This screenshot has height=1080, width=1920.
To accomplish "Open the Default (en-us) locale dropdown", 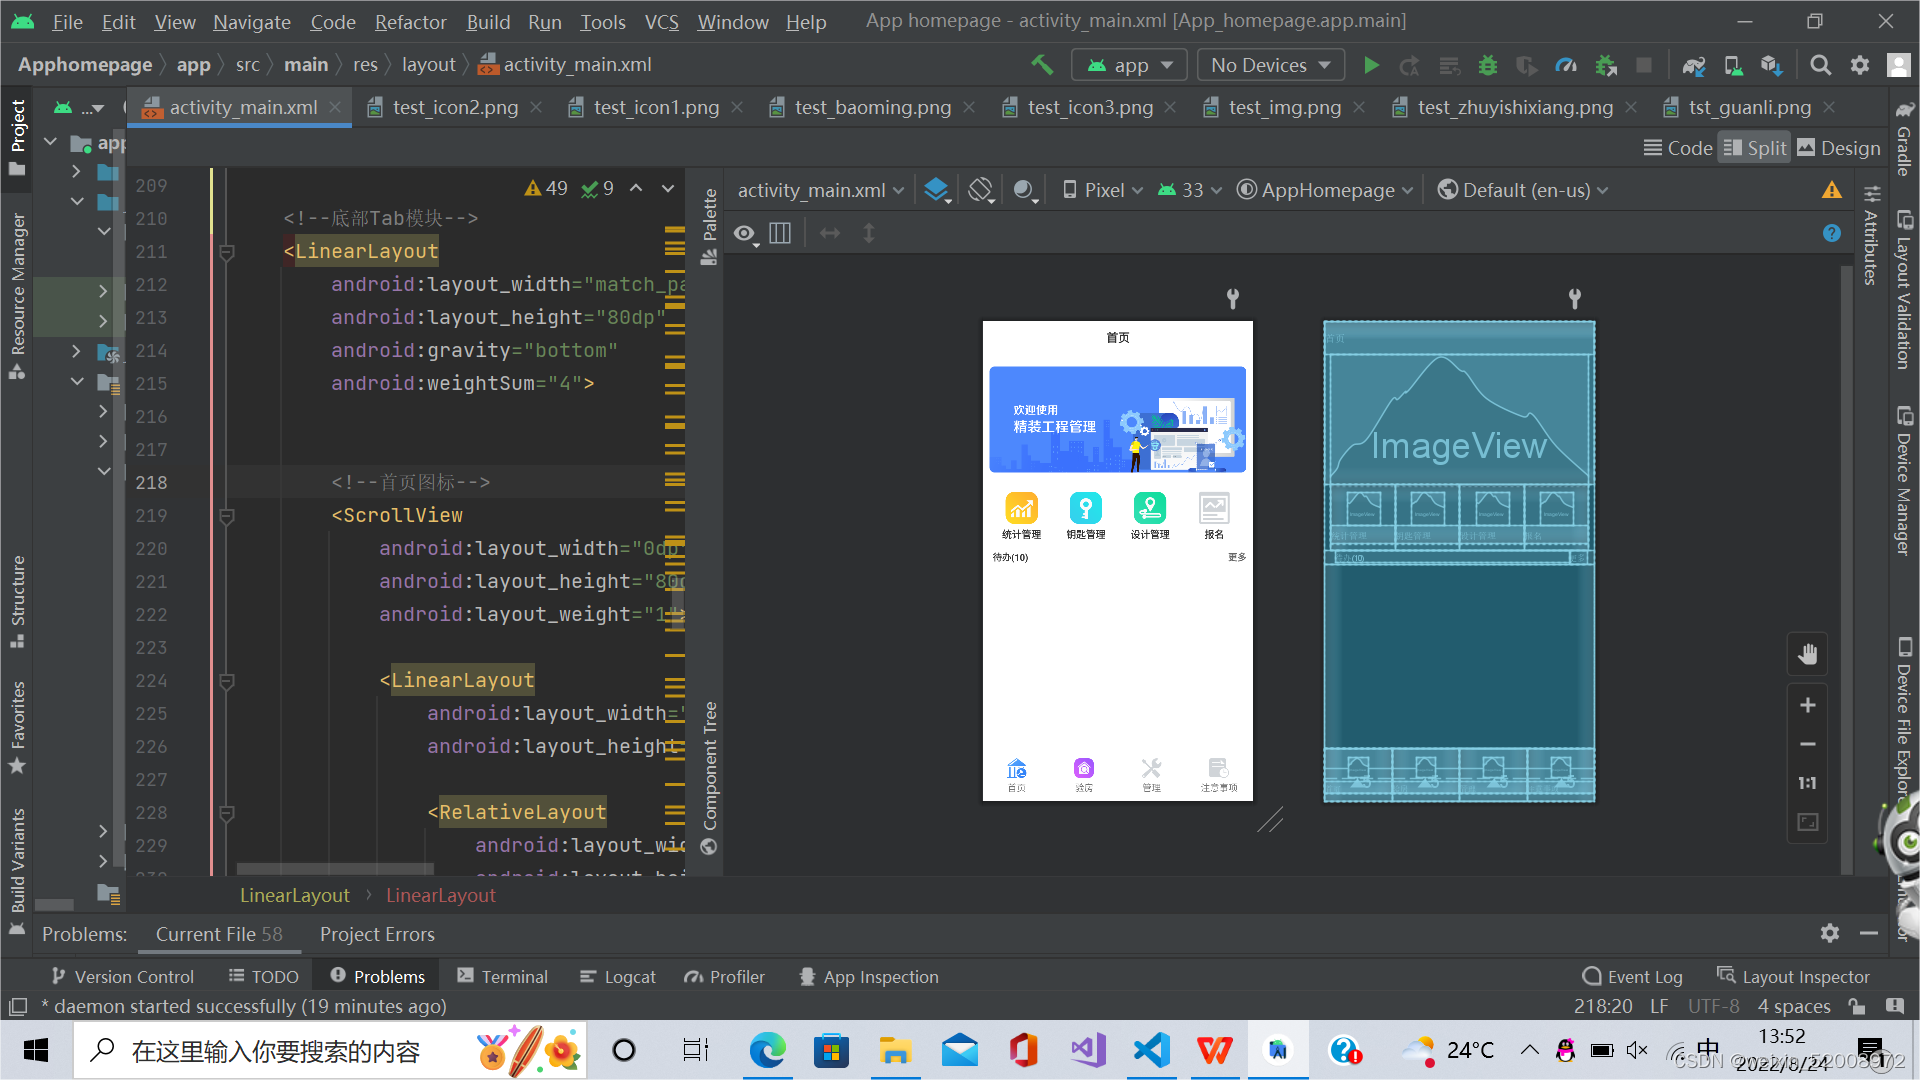I will pos(1522,190).
